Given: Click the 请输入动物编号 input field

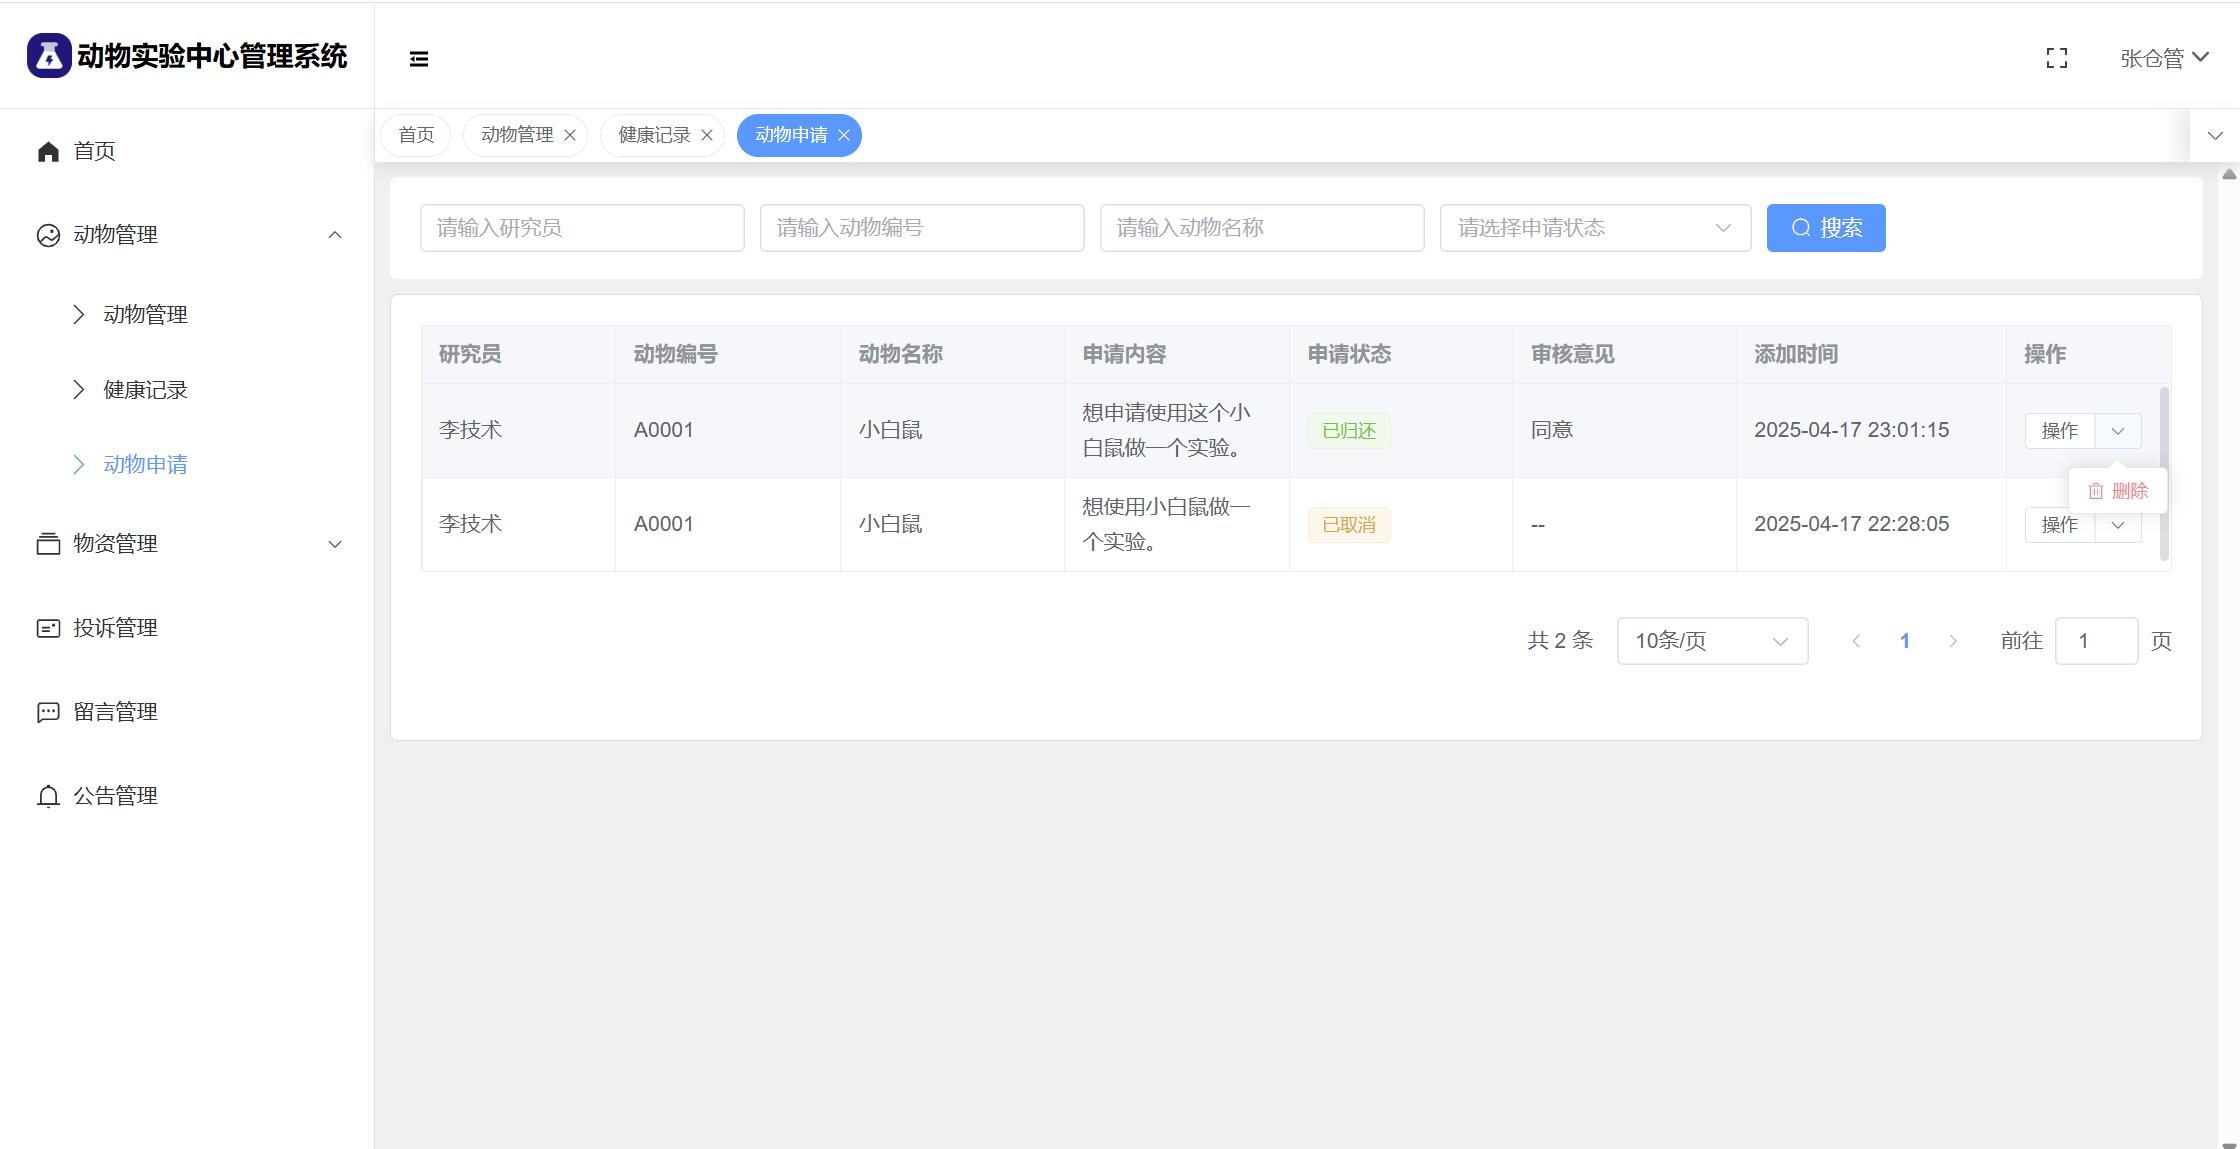Looking at the screenshot, I should tap(922, 228).
